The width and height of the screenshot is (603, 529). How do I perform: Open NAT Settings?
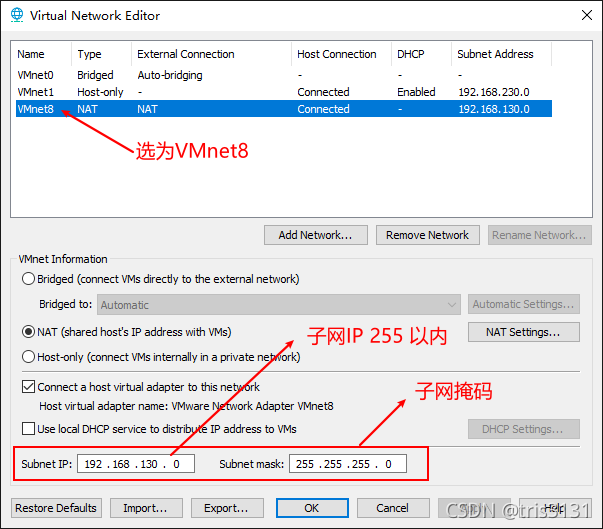click(x=524, y=332)
